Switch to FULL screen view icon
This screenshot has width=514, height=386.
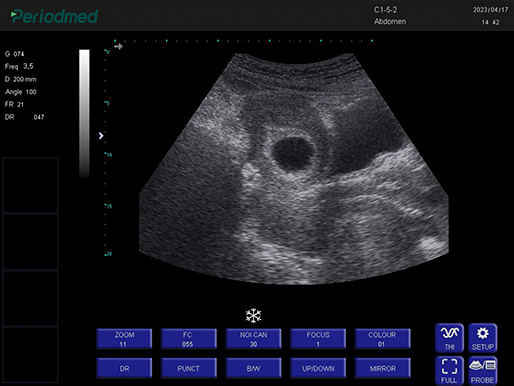(x=449, y=370)
